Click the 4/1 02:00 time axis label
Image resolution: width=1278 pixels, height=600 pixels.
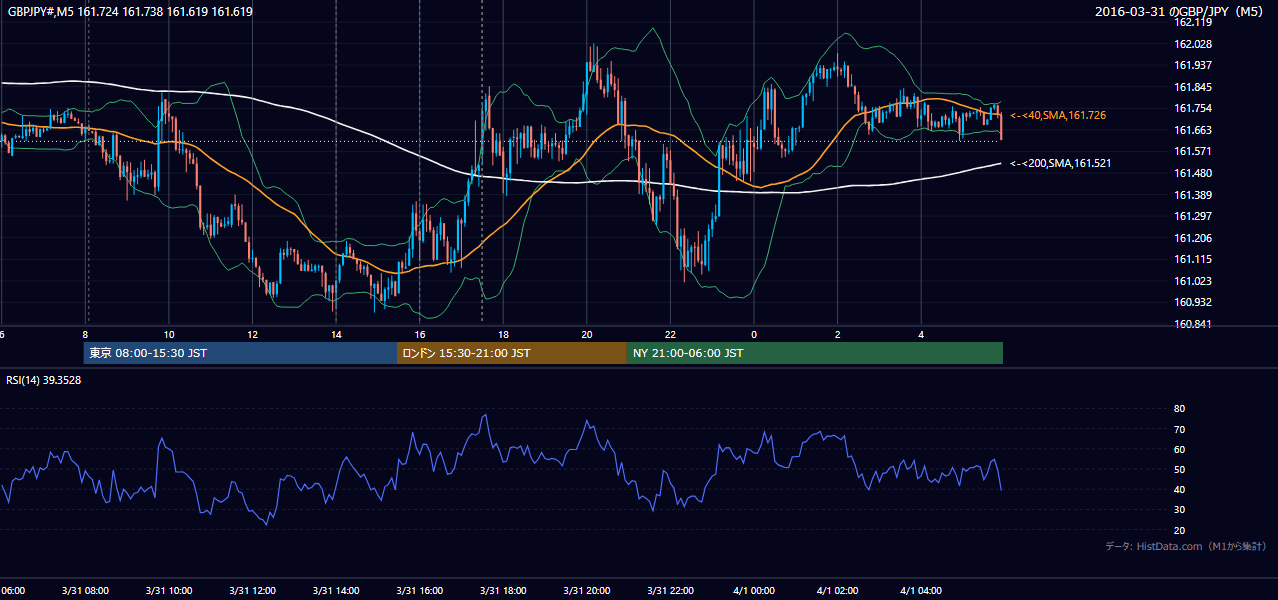[837, 591]
